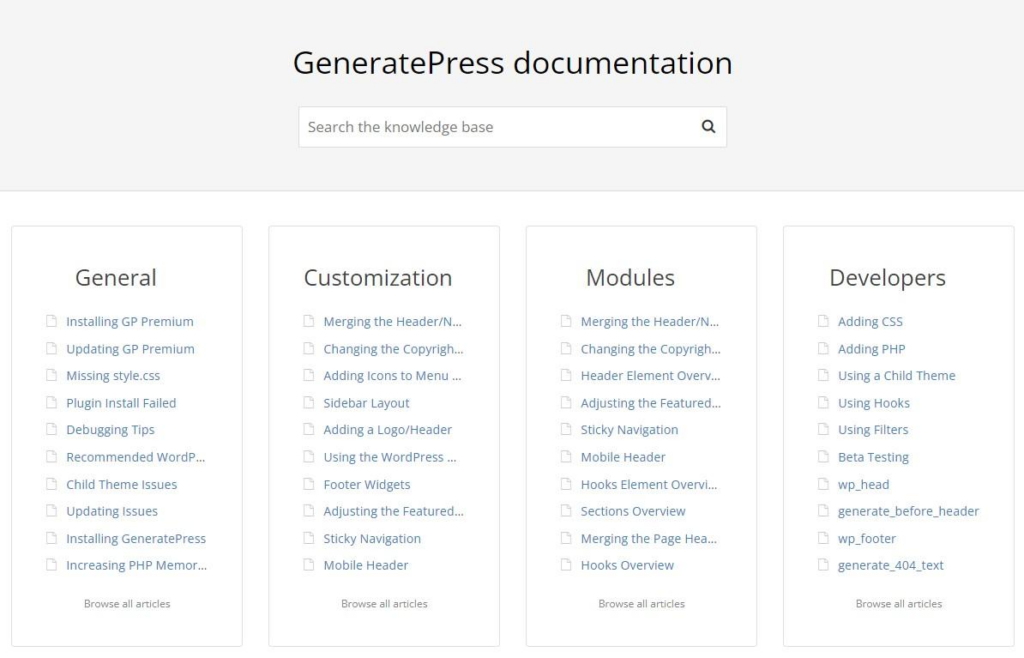Open Installing GP Premium article
The image size is (1024, 658).
pos(130,321)
